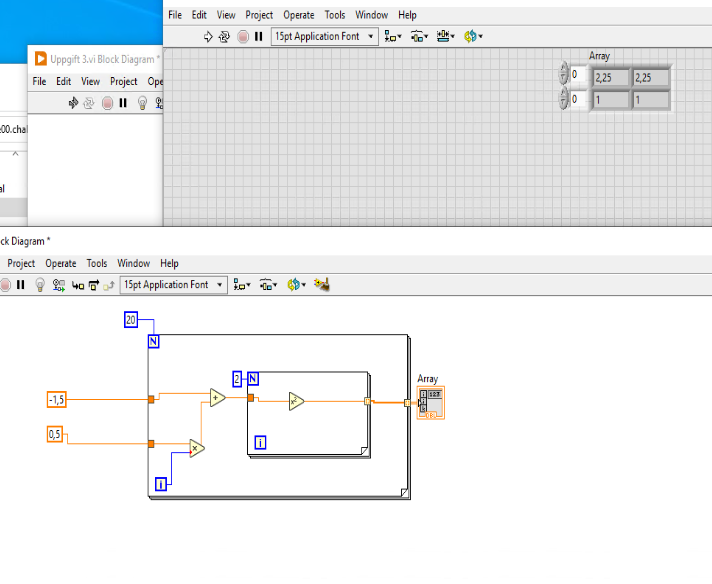Image resolution: width=712 pixels, height=584 pixels.
Task: Select the Square function in inner loop
Action: [x=297, y=401]
